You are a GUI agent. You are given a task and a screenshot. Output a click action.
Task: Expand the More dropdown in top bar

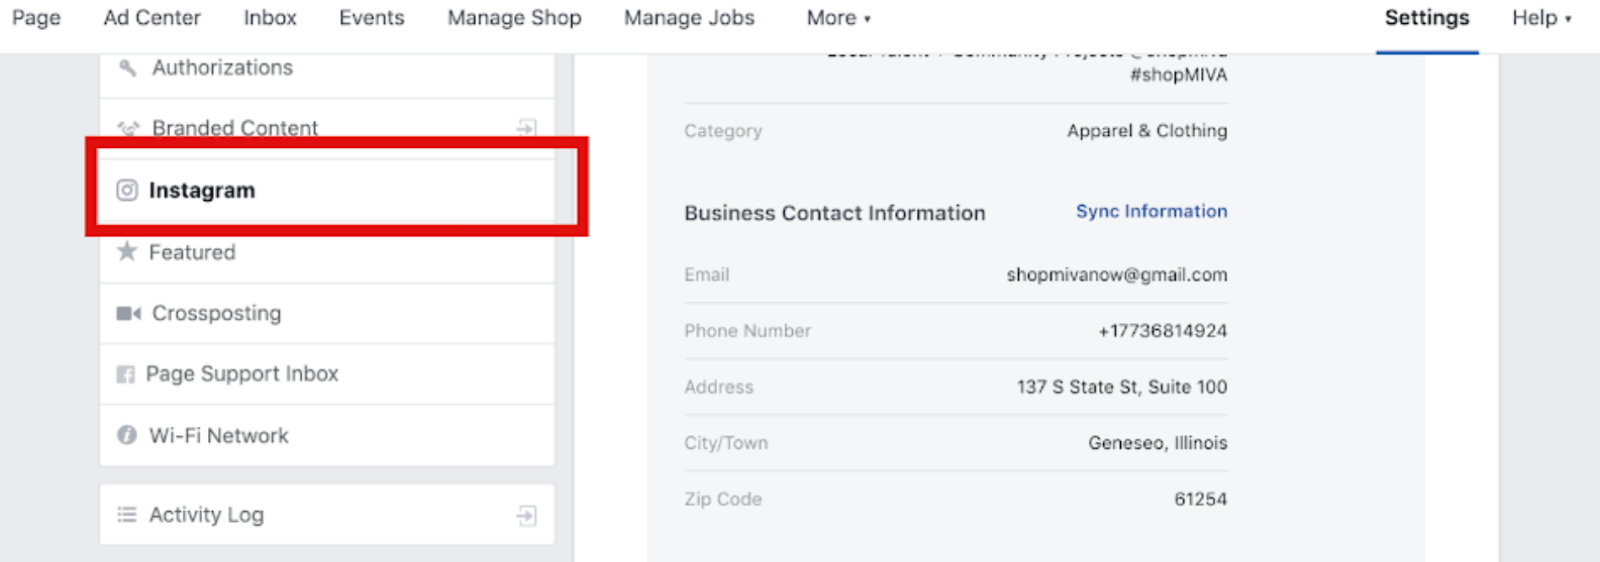pos(839,18)
